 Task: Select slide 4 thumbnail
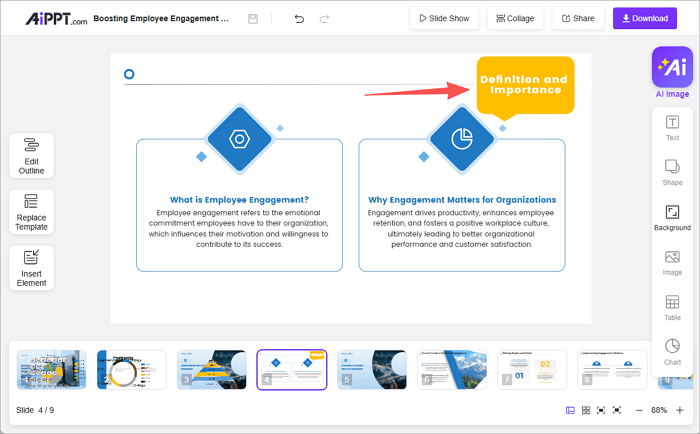[x=292, y=369]
